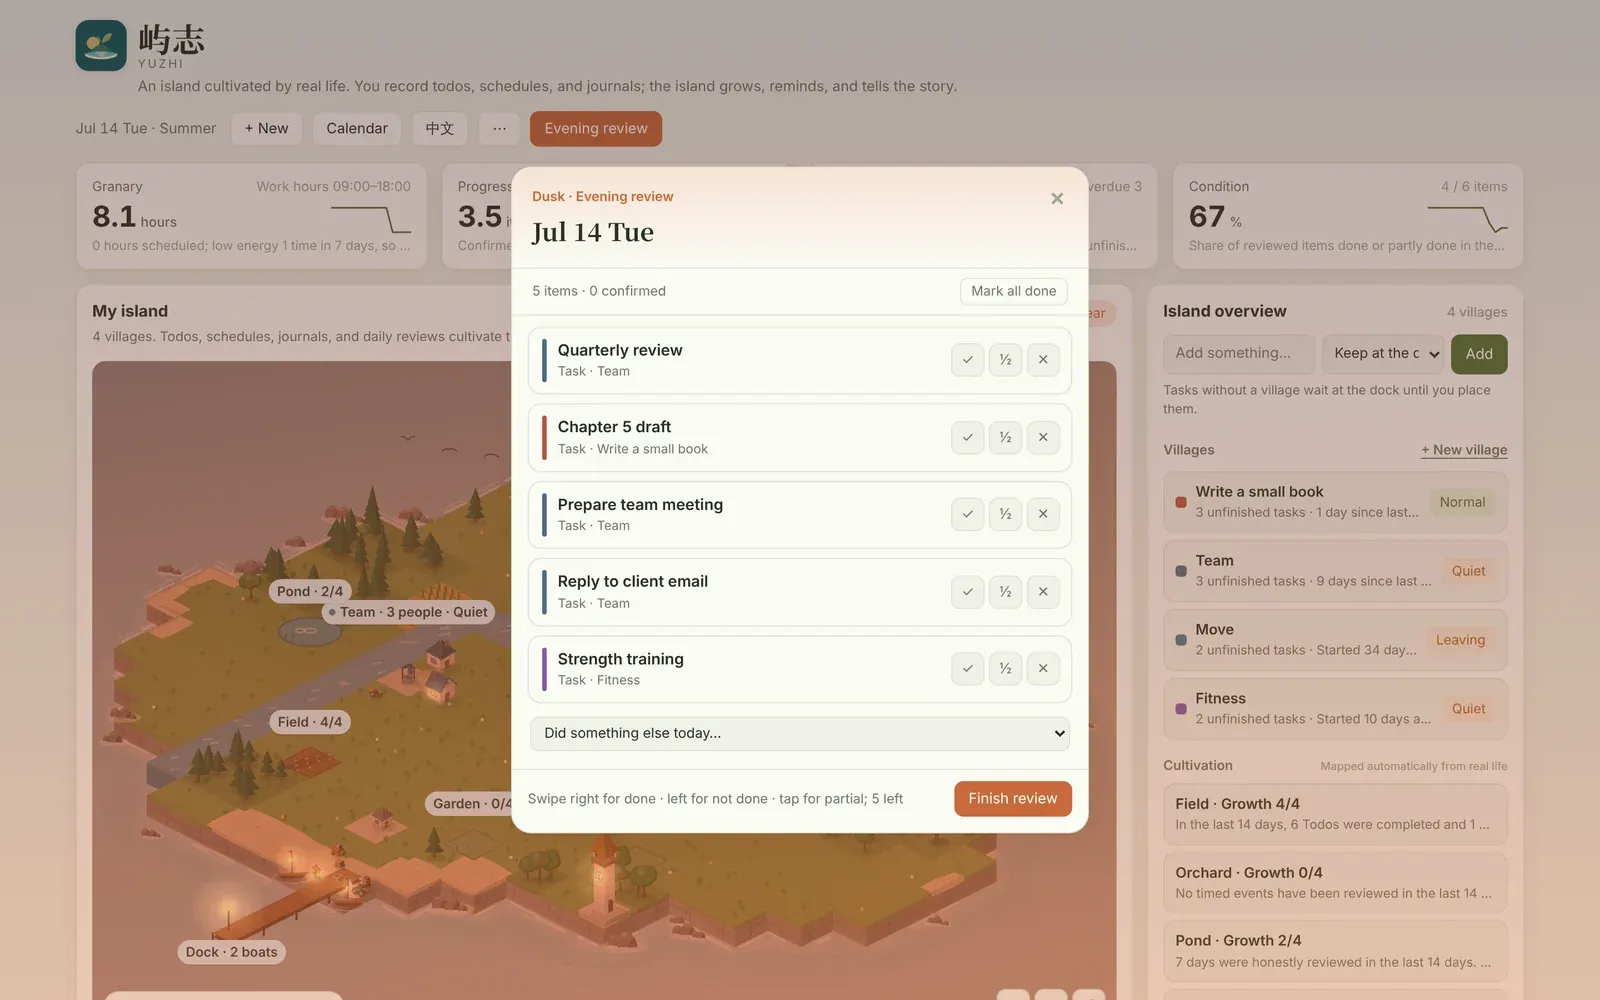The width and height of the screenshot is (1600, 1000).
Task: Mark Prepare team meeting partially done
Action: coord(1005,514)
